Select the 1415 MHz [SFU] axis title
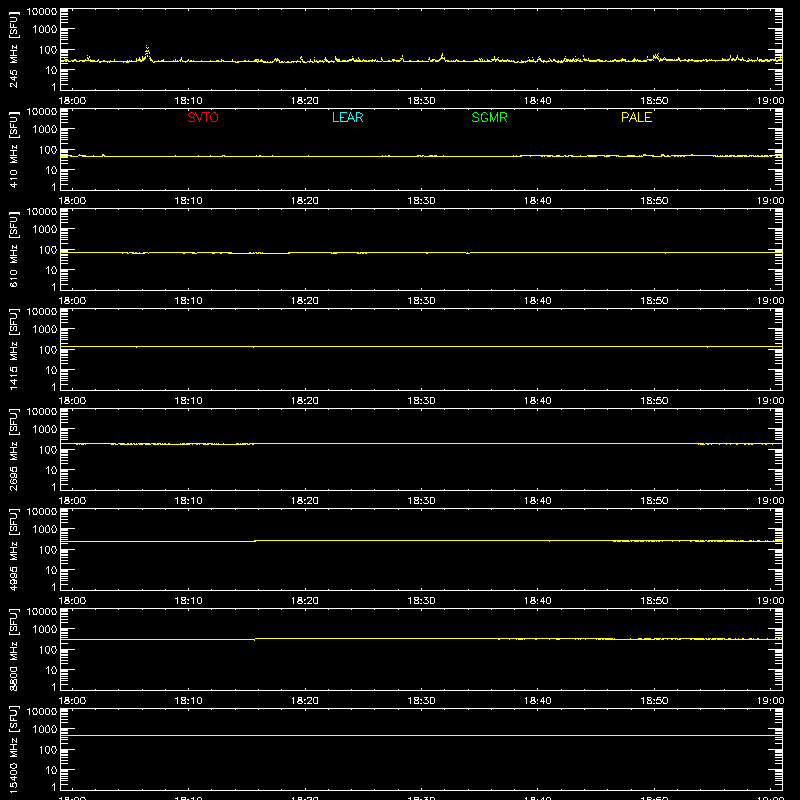Viewport: 800px width, 800px height. click(14, 349)
